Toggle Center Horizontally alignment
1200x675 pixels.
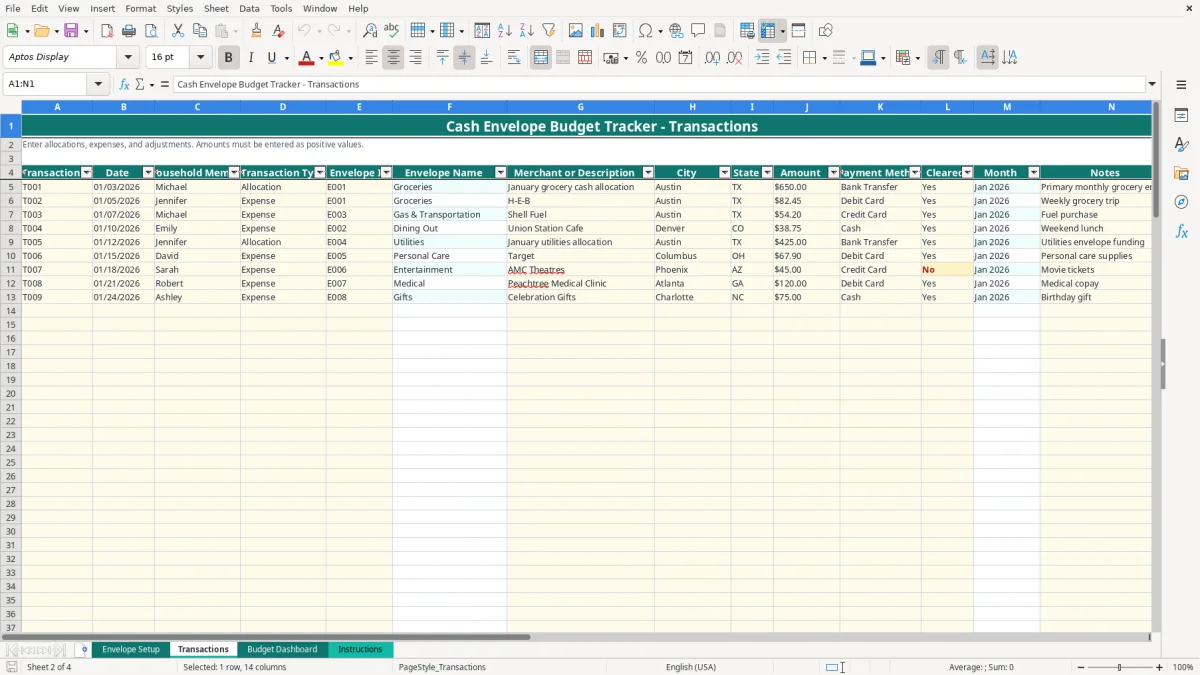click(393, 58)
